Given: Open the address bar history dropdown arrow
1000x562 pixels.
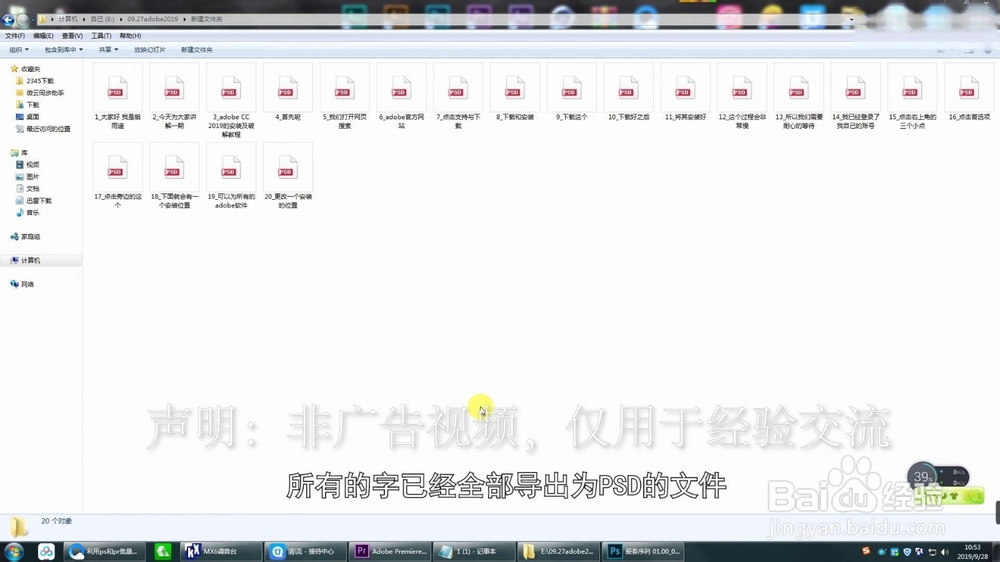Looking at the screenshot, I should [x=851, y=19].
